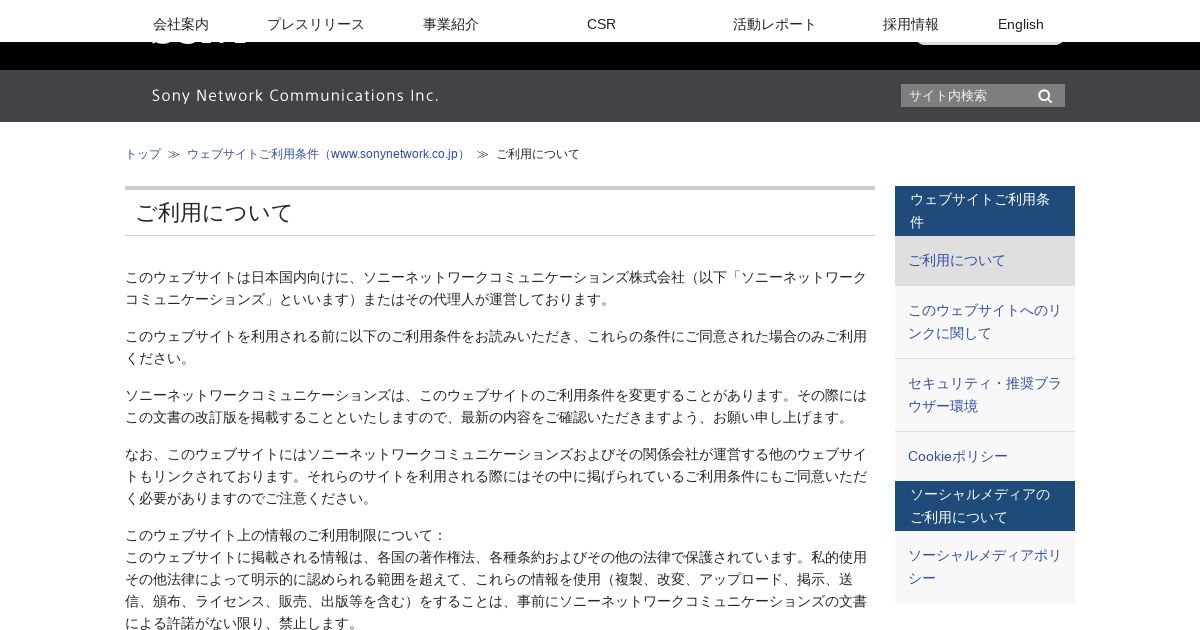Click the ウェブサイトご利用条件 sidebar header

[985, 211]
